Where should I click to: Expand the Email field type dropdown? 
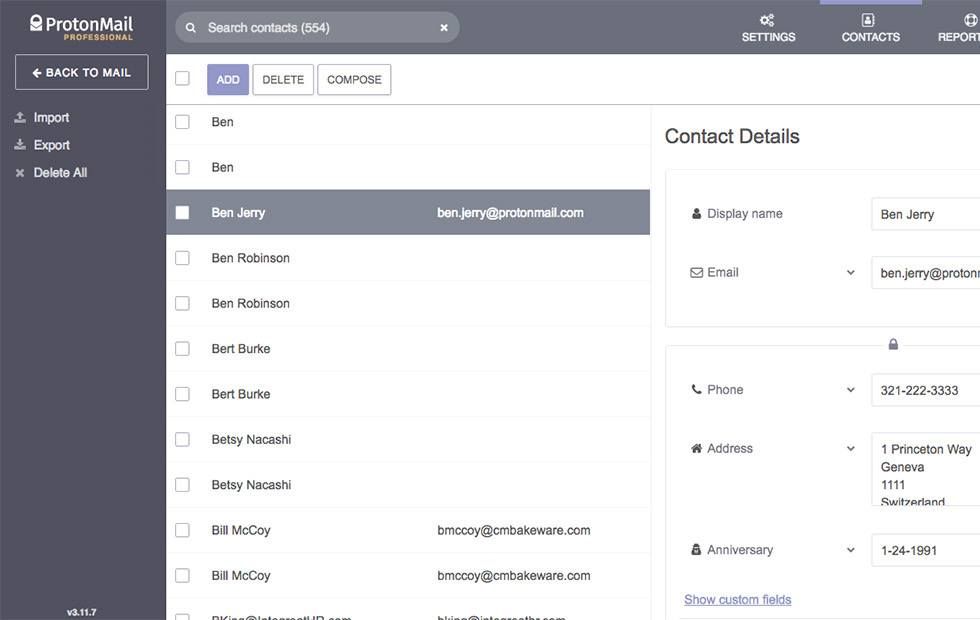(851, 273)
